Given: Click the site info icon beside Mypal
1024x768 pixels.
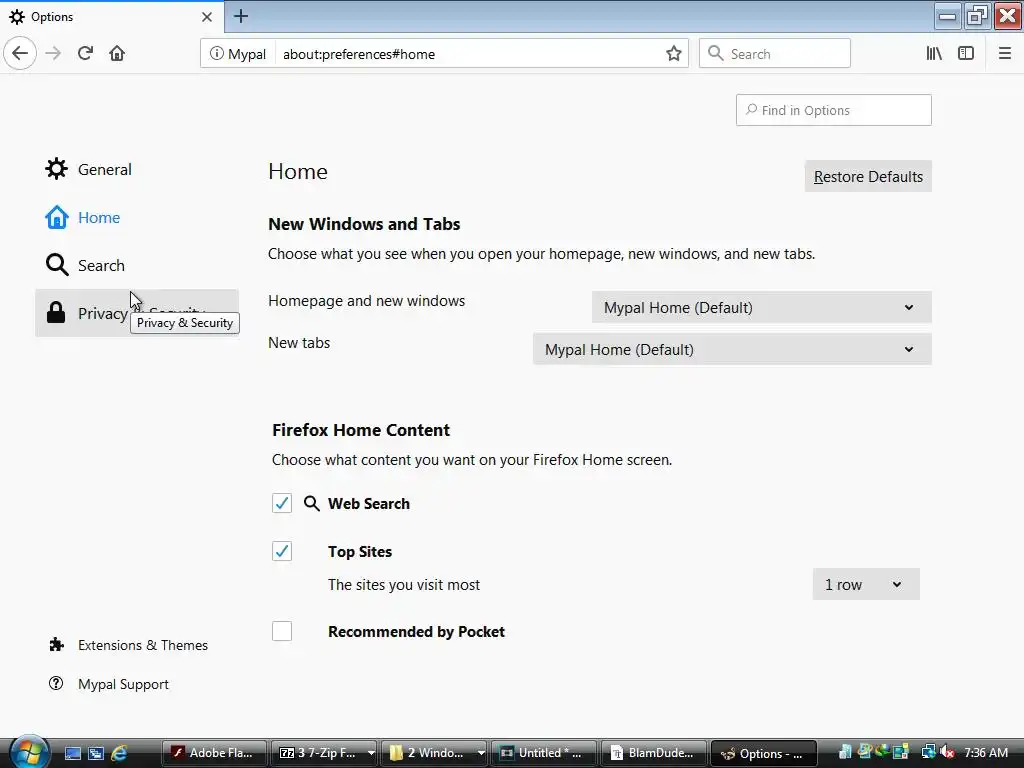Looking at the screenshot, I should pyautogui.click(x=216, y=54).
